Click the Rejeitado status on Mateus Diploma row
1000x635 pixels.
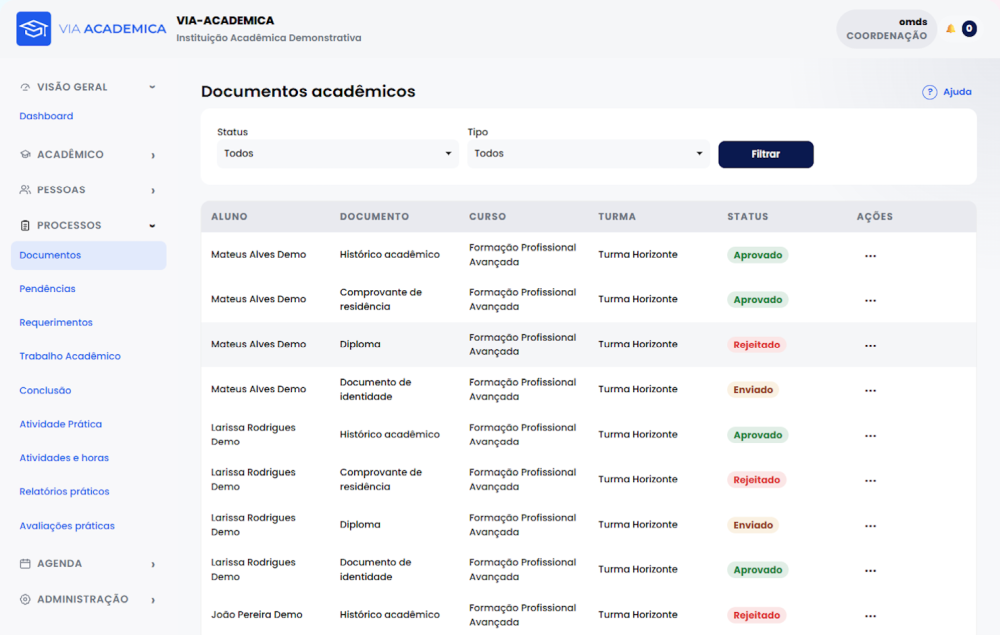756,345
